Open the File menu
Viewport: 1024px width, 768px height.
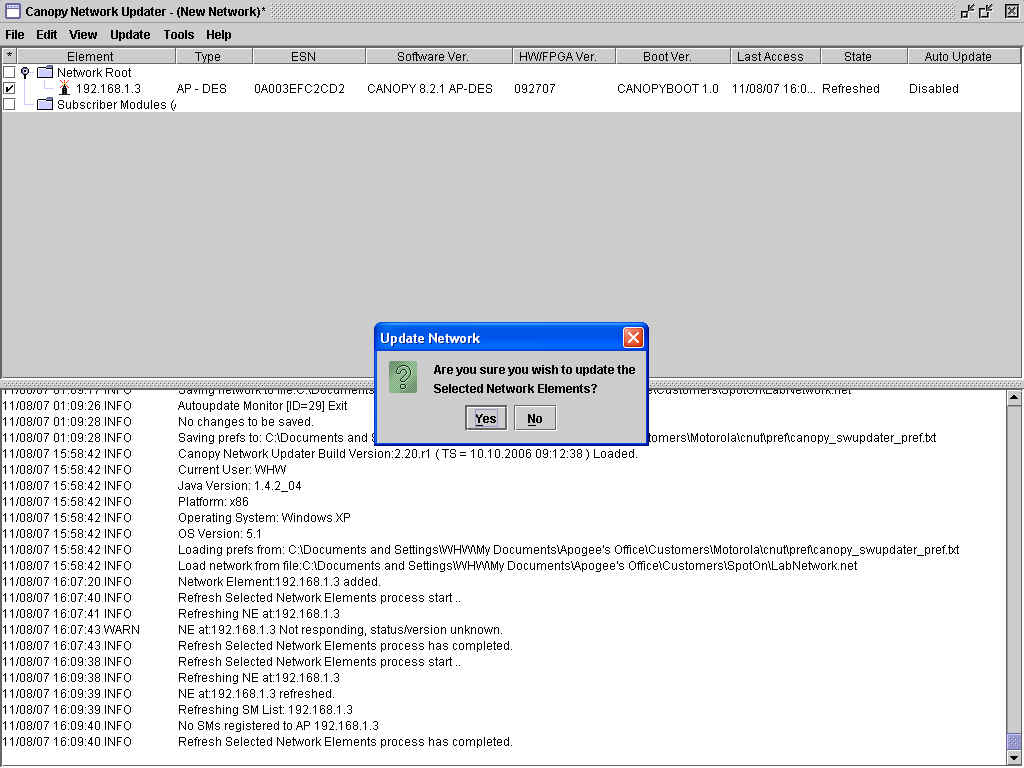[15, 35]
